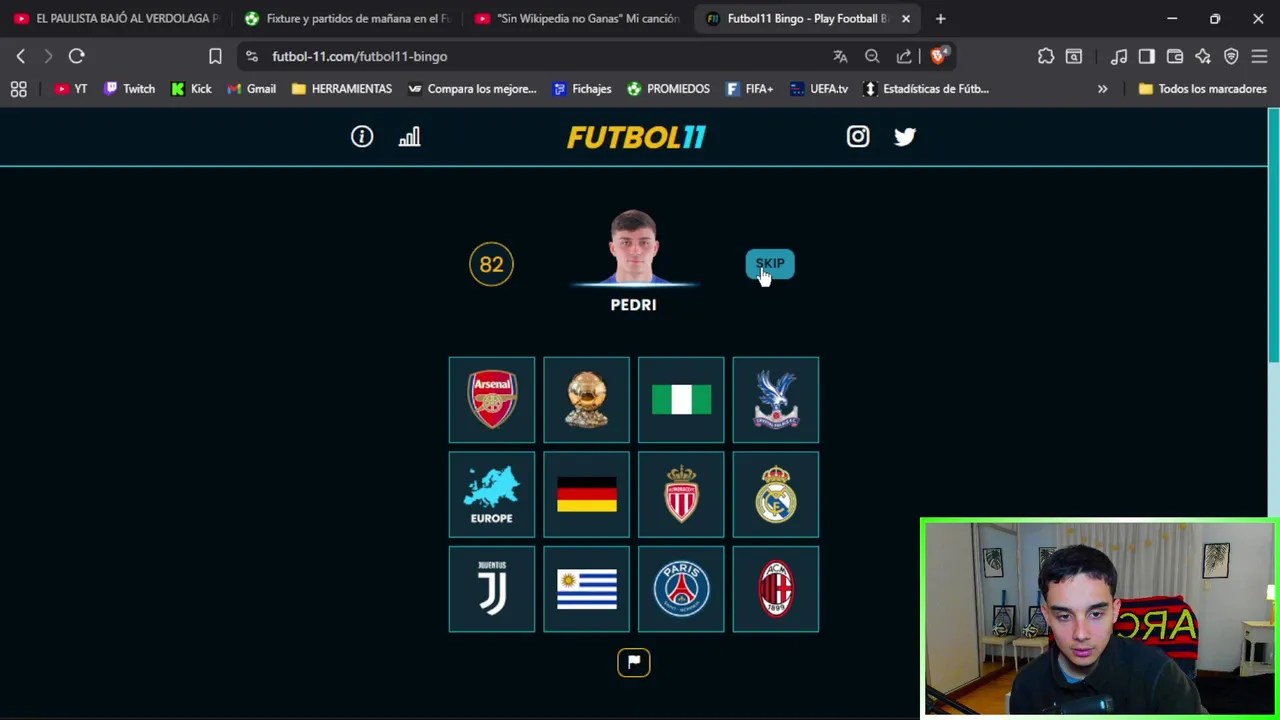The height and width of the screenshot is (720, 1280).
Task: Select the Real Madrid crest tile
Action: (776, 495)
